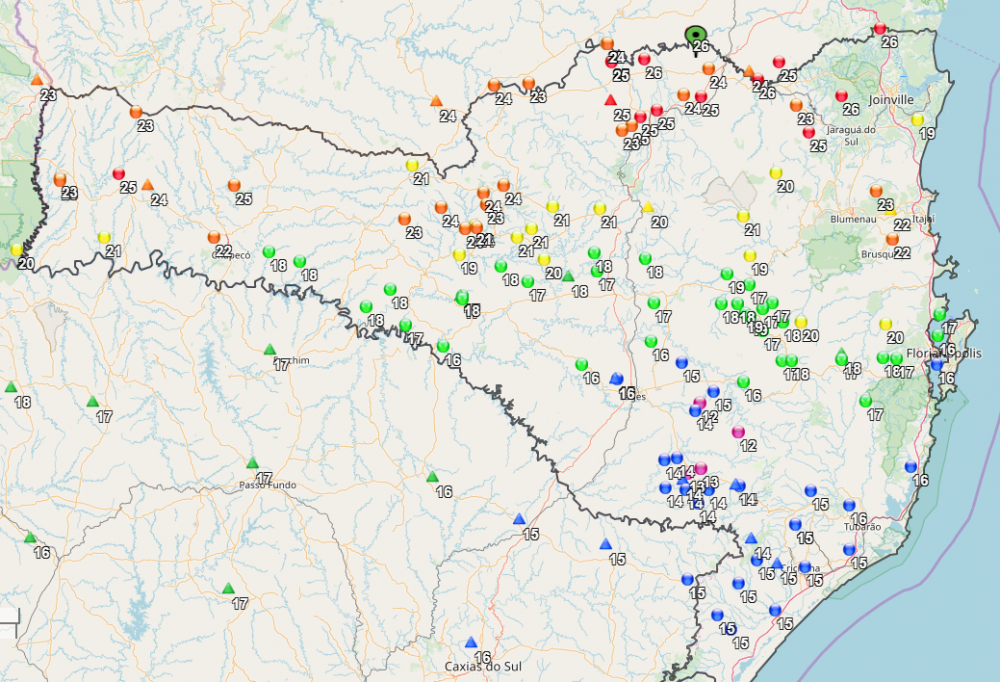This screenshot has height=682, width=1000.
Task: Click the red circle labeled 26 at the northeast border
Action: click(880, 29)
